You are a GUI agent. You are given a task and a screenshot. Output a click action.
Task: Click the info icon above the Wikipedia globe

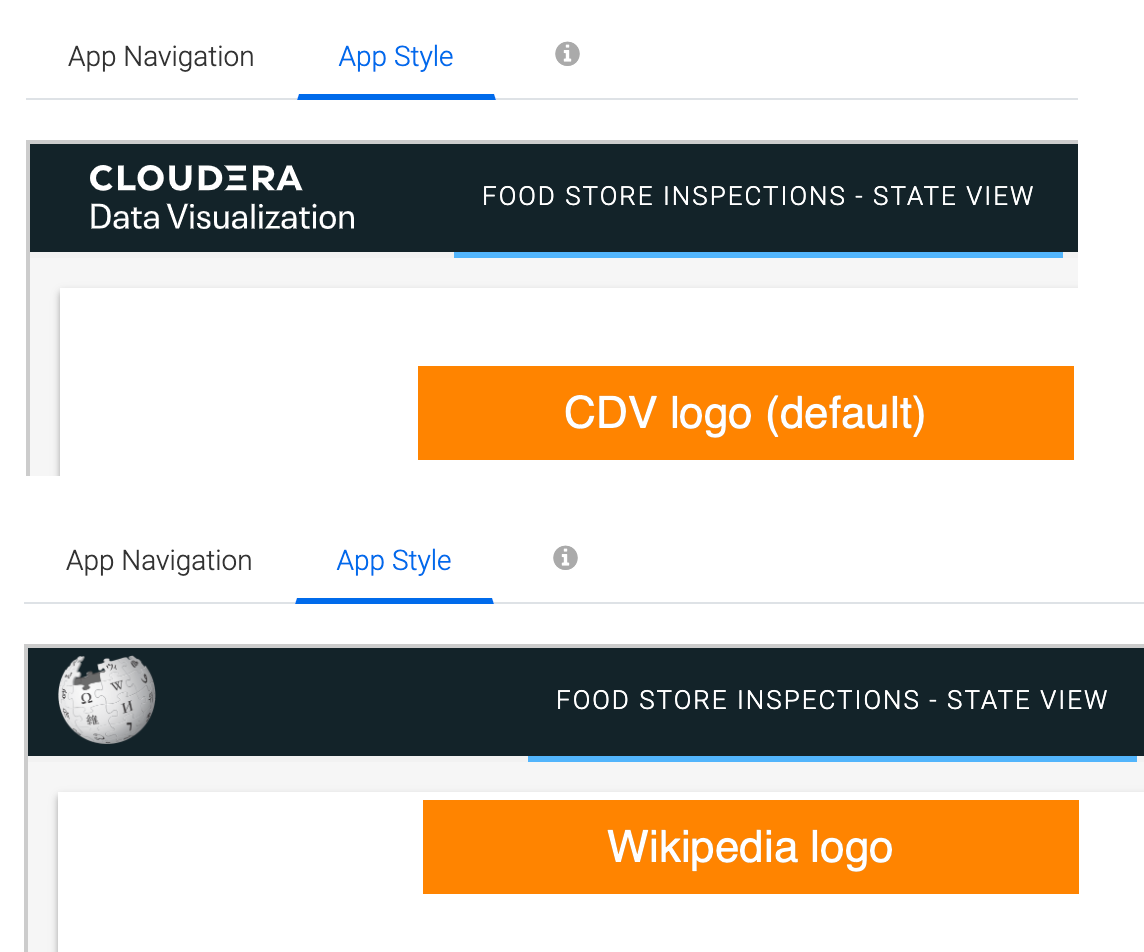pyautogui.click(x=565, y=558)
